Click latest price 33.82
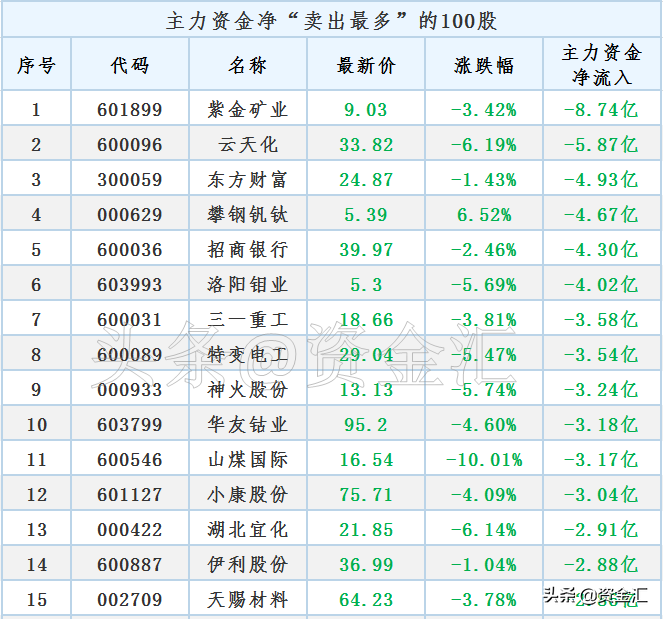This screenshot has width=663, height=619. 366,145
